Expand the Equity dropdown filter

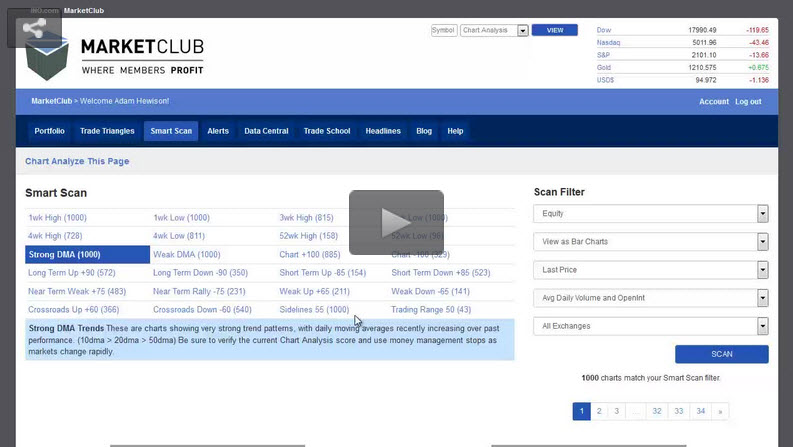click(x=651, y=214)
